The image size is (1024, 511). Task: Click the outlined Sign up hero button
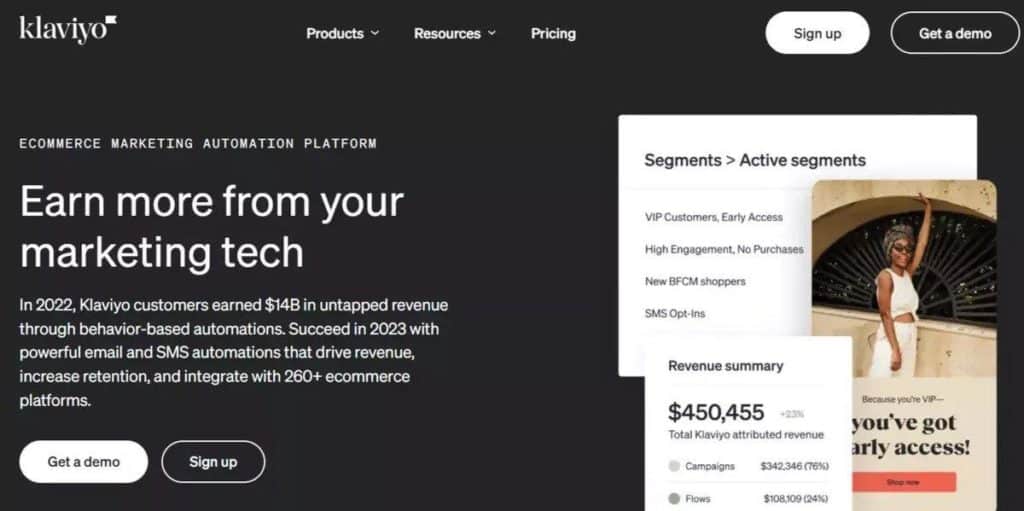click(x=213, y=461)
